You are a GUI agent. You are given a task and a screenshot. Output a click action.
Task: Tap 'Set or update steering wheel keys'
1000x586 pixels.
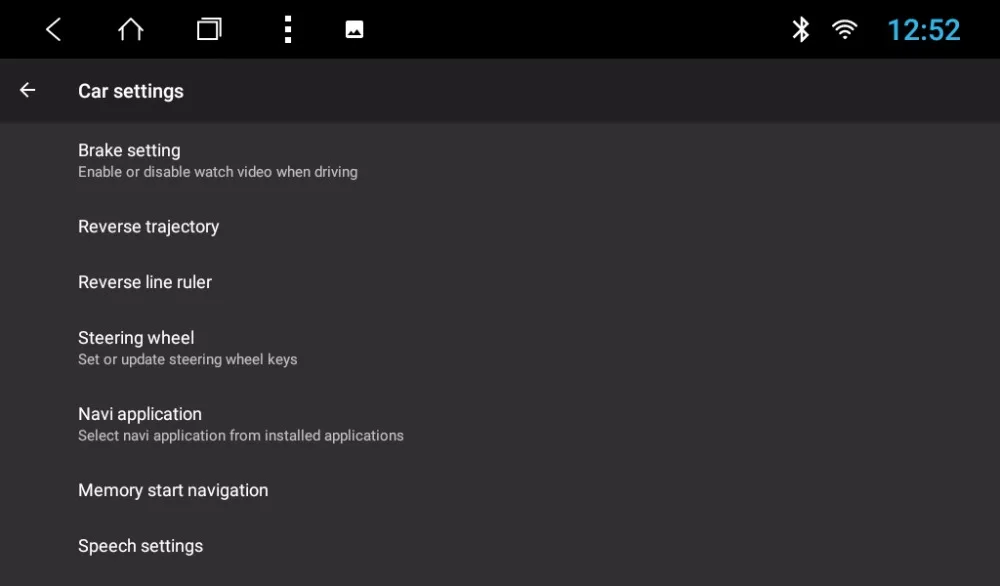[x=188, y=360]
